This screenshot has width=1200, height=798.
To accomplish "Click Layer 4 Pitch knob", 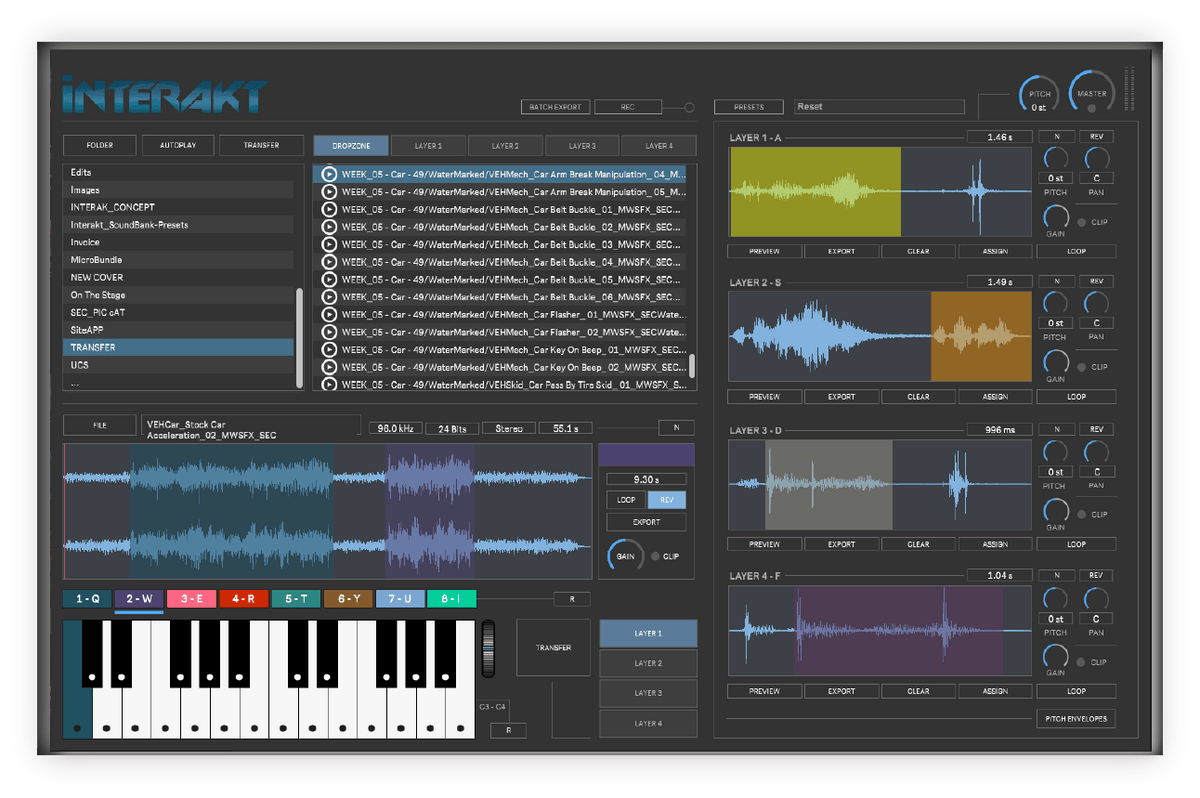I will coord(1055,600).
